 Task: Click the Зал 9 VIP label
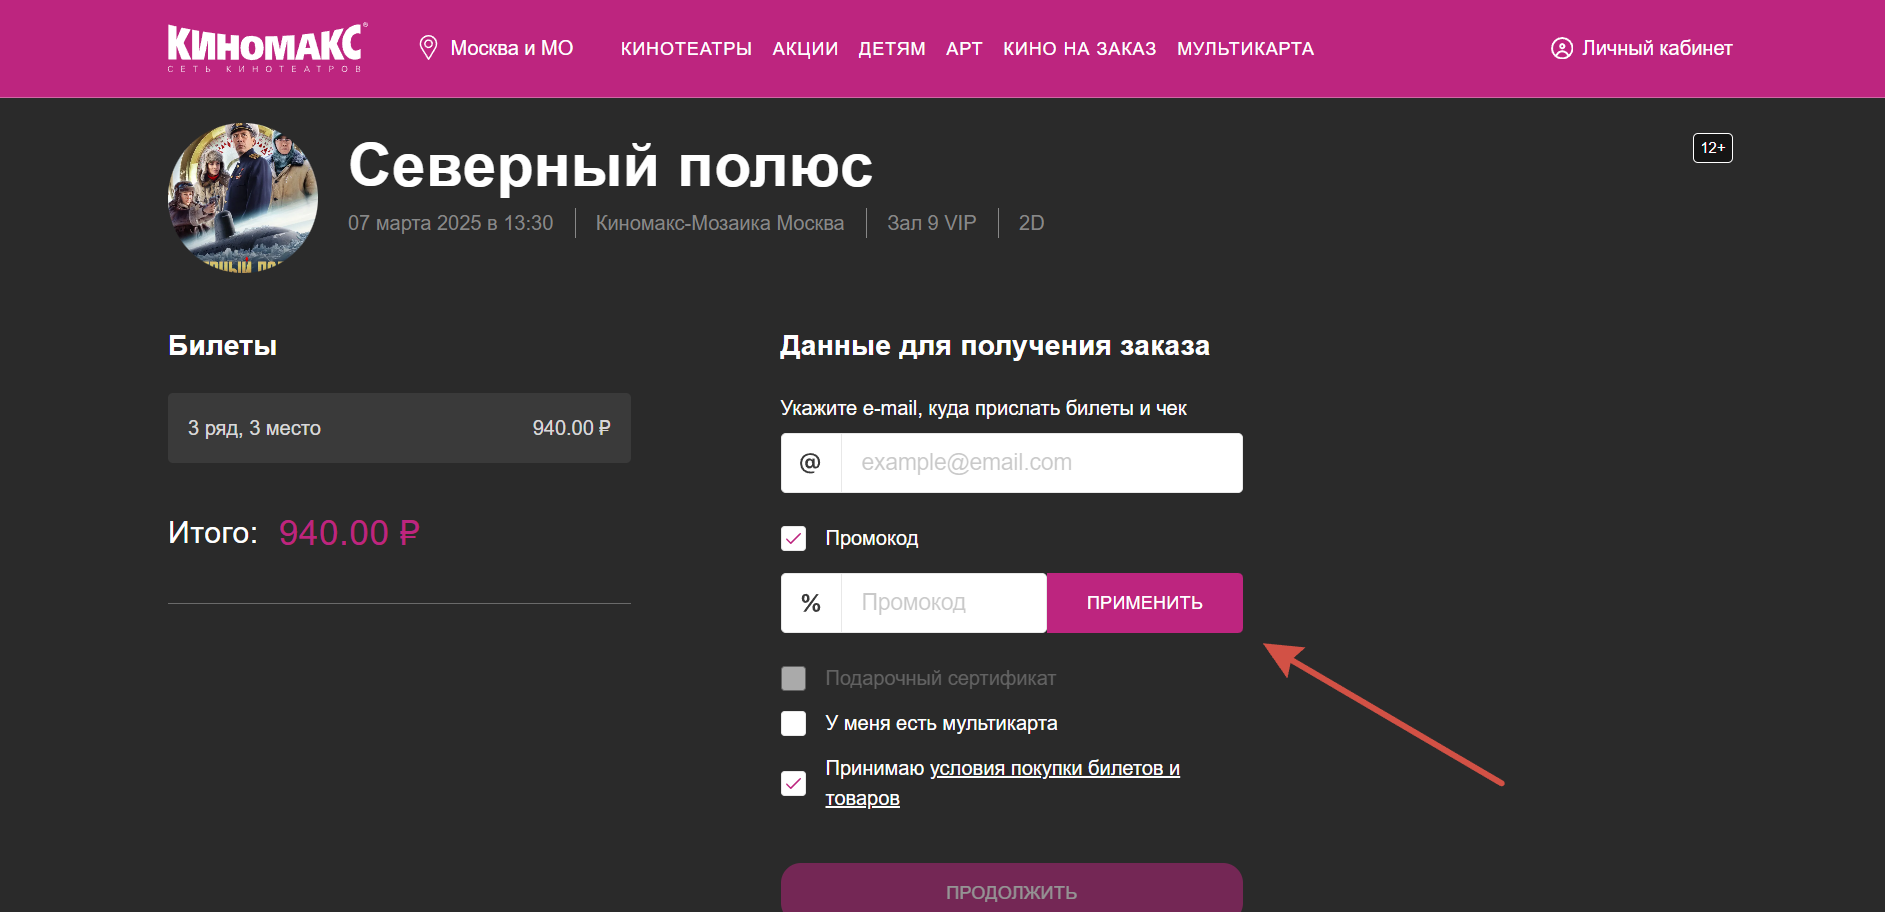932,223
